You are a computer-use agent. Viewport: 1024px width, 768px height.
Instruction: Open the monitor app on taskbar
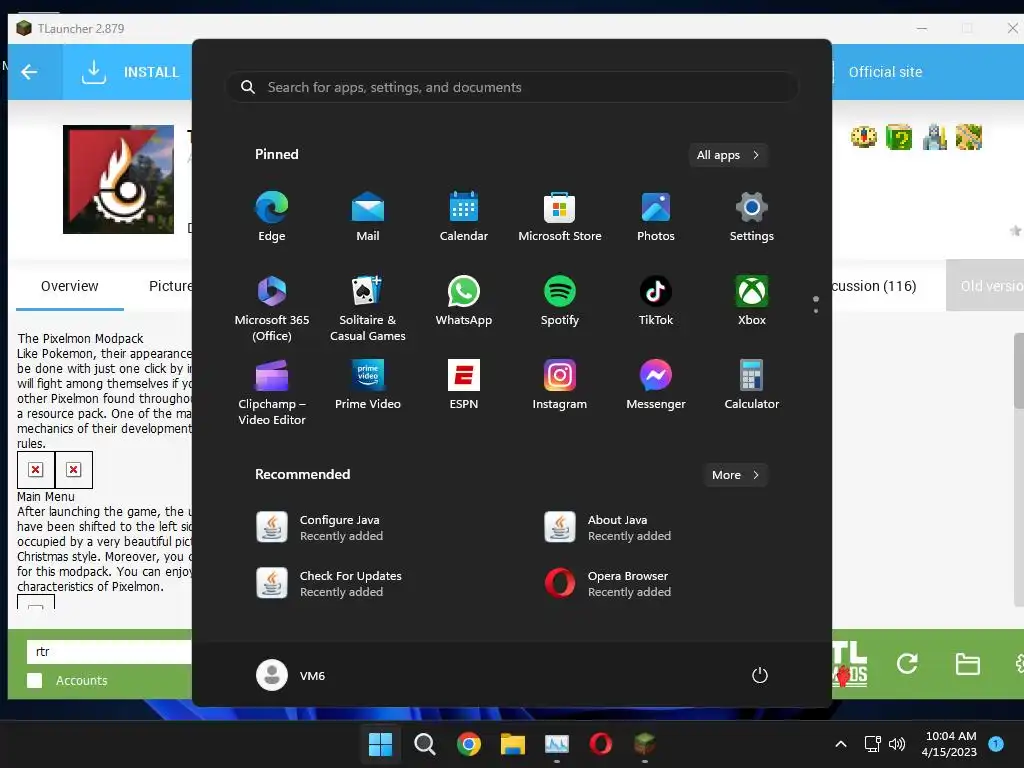point(556,744)
